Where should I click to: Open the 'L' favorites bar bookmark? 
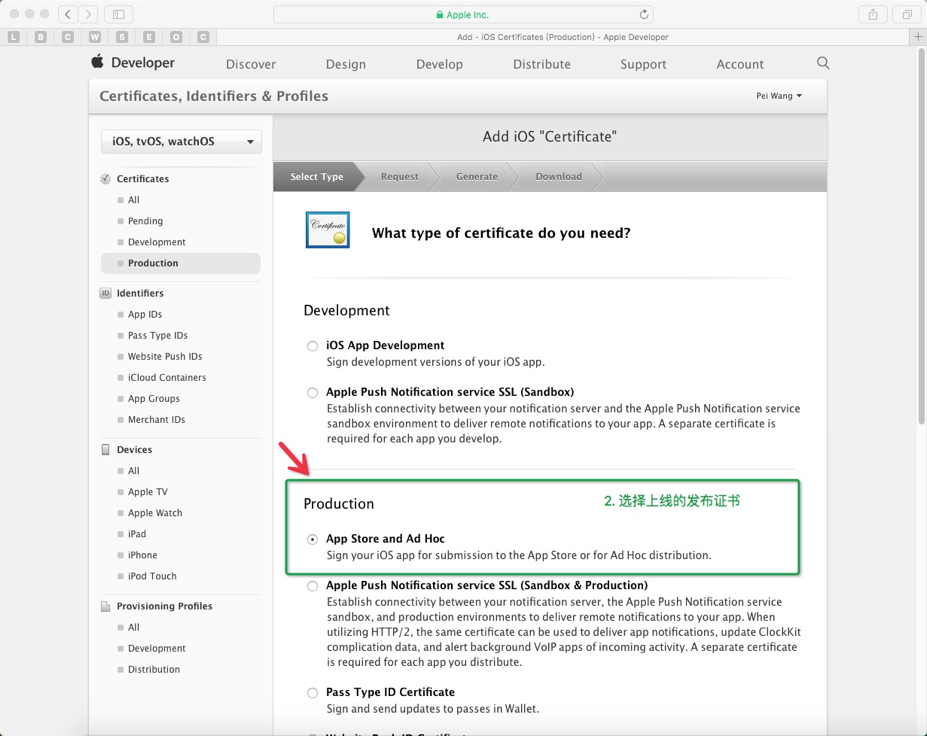(14, 37)
